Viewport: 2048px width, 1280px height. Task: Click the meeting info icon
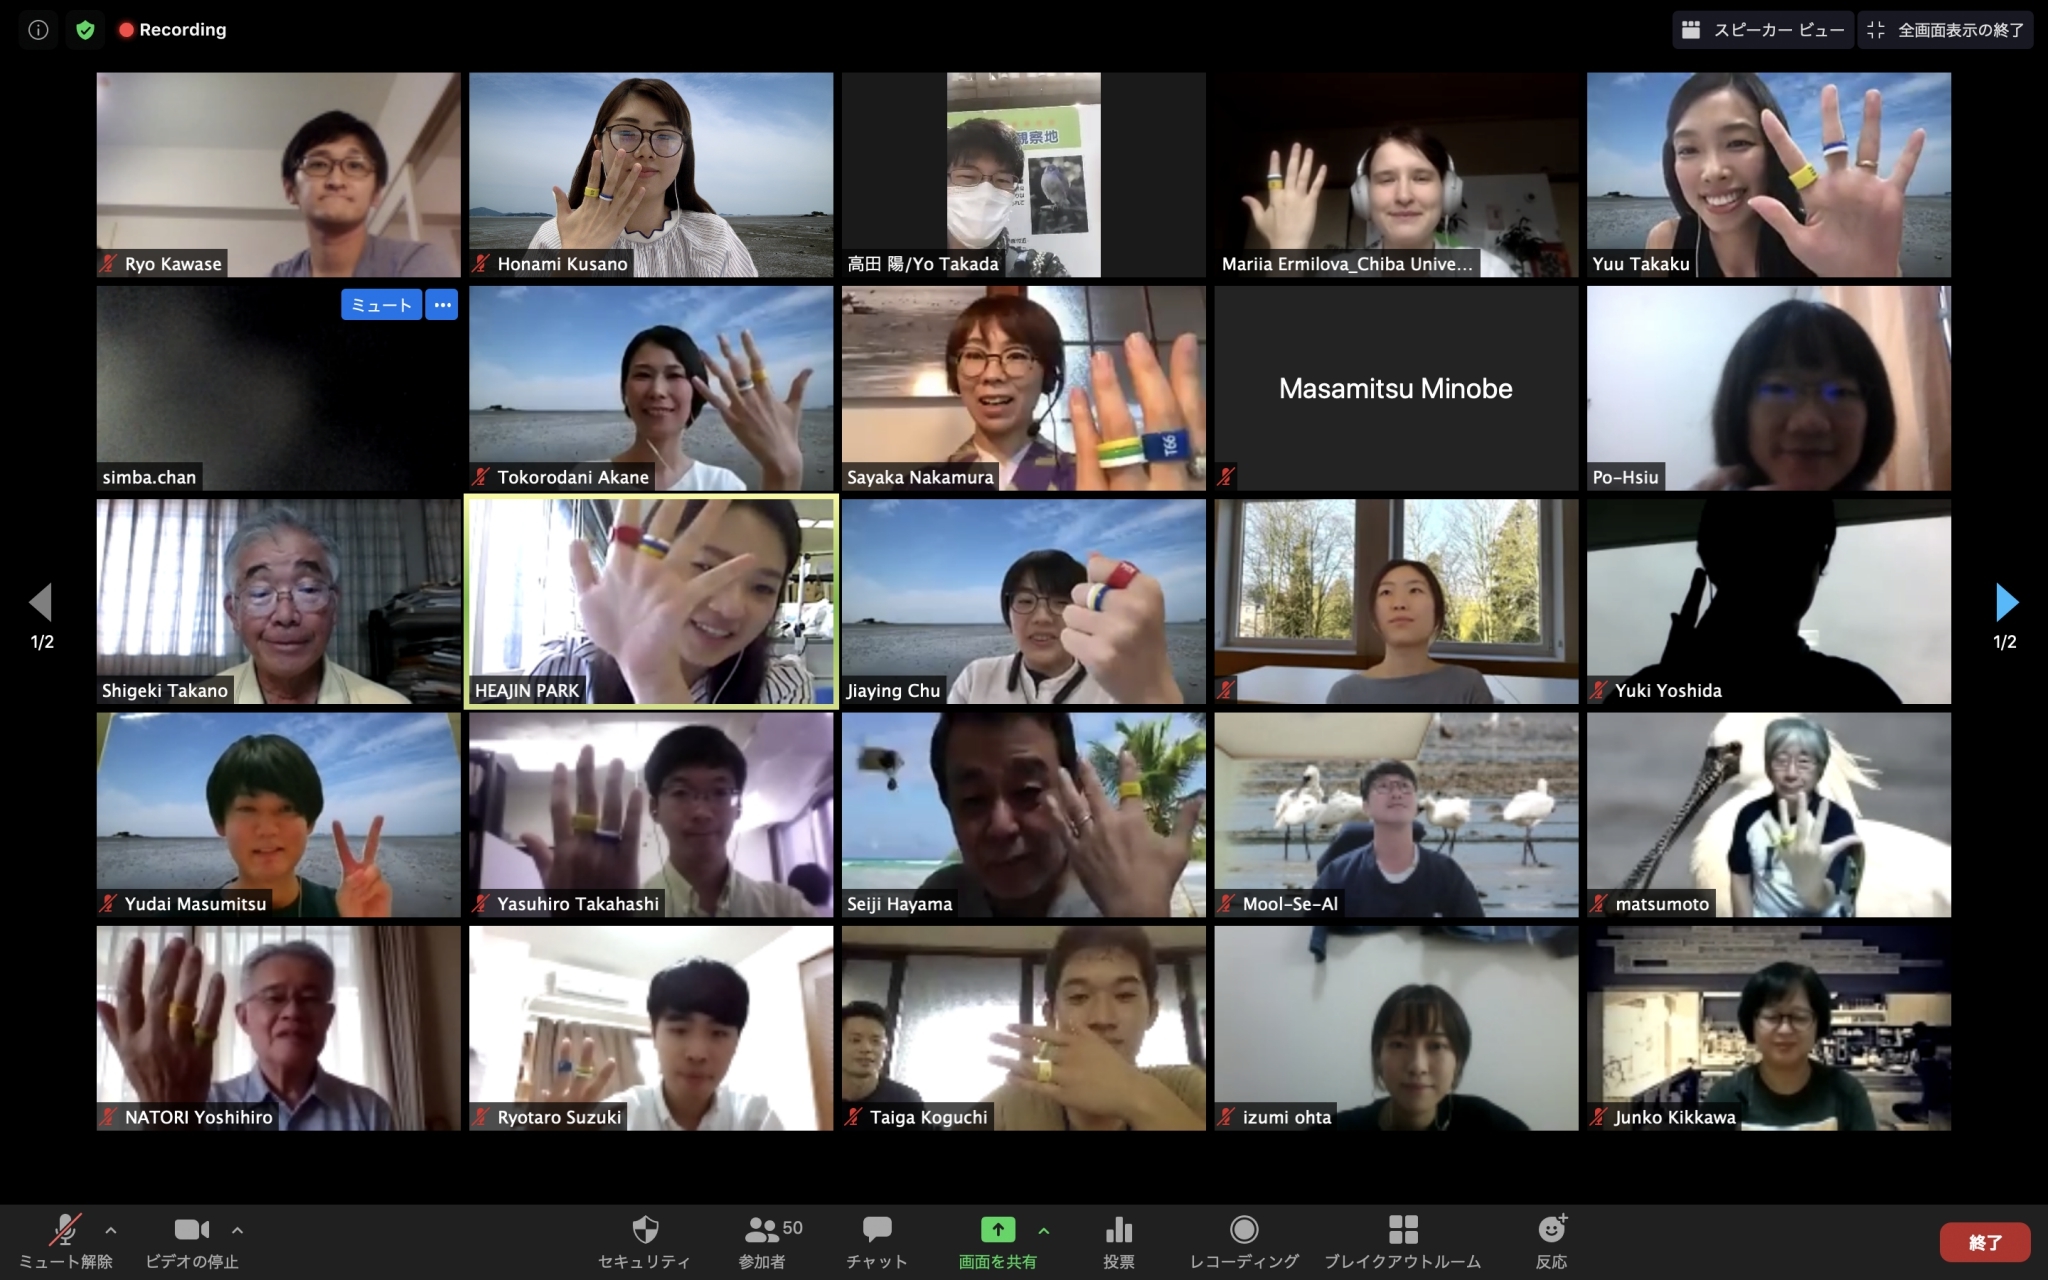[x=38, y=30]
